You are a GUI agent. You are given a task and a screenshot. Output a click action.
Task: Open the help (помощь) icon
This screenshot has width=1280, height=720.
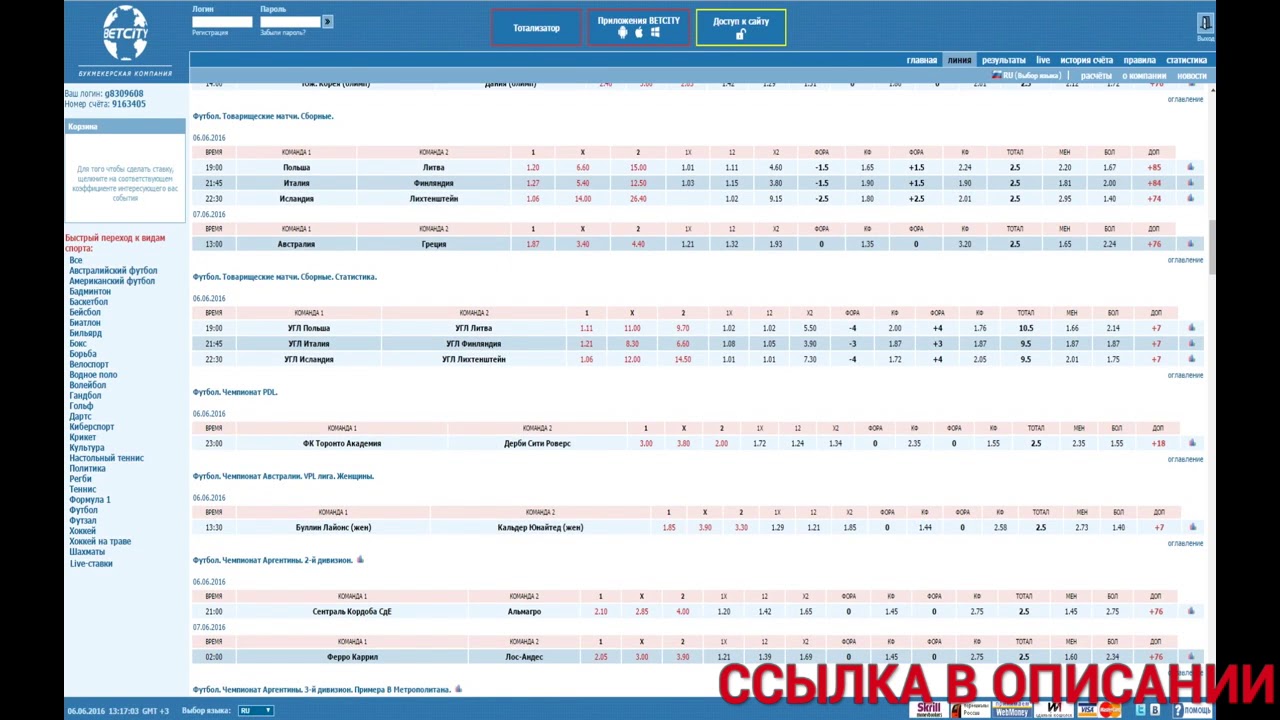tap(1192, 710)
